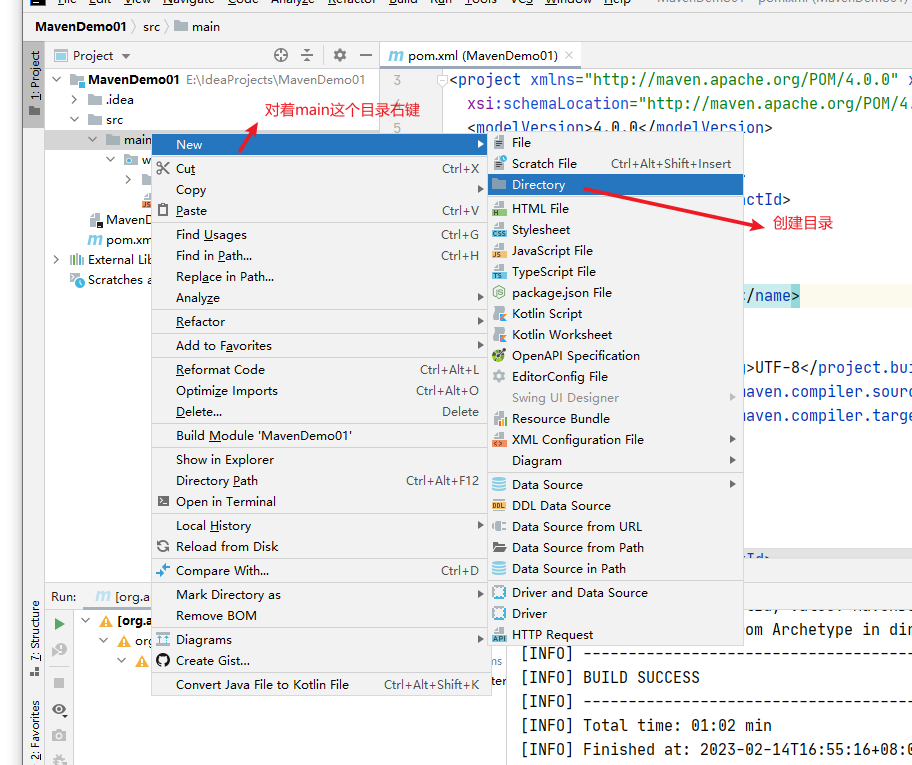Click the collapse all icon in Project panel
This screenshot has width=912, height=765.
tap(307, 55)
